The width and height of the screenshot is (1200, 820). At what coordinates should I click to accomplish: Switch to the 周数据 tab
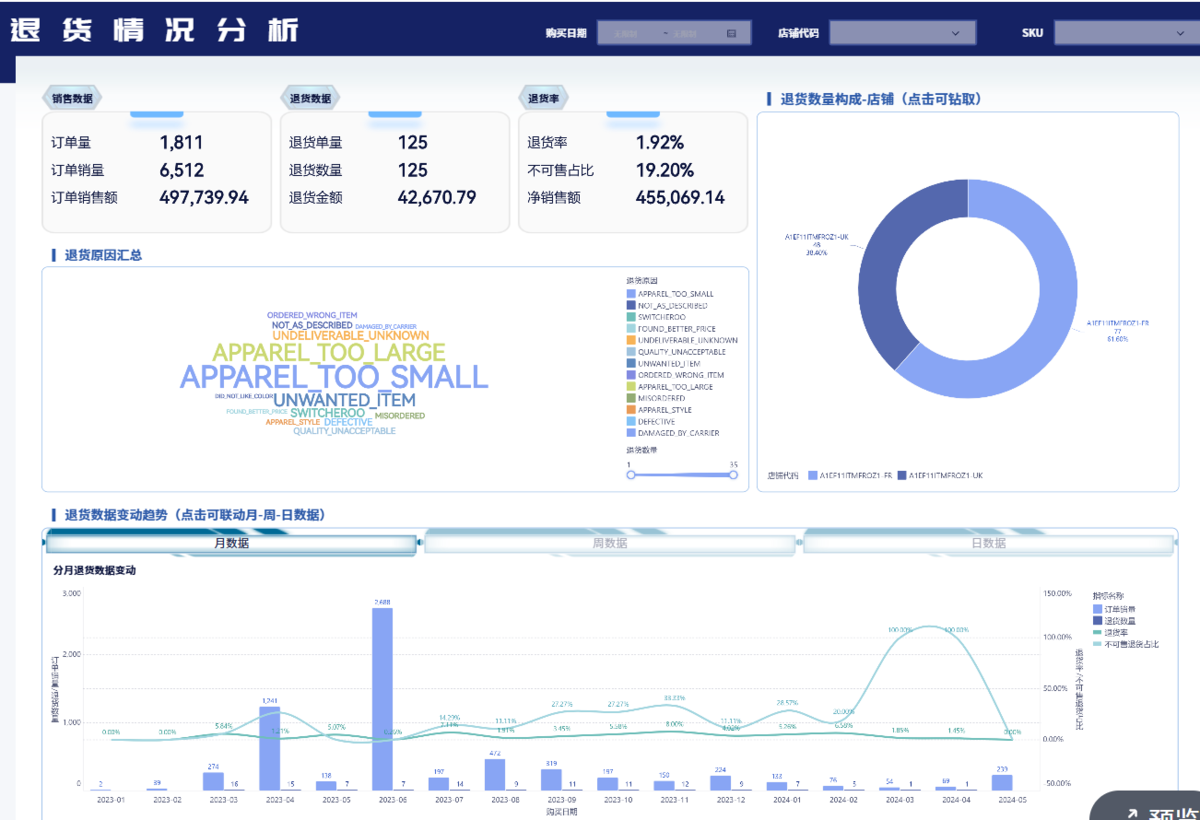click(x=610, y=543)
